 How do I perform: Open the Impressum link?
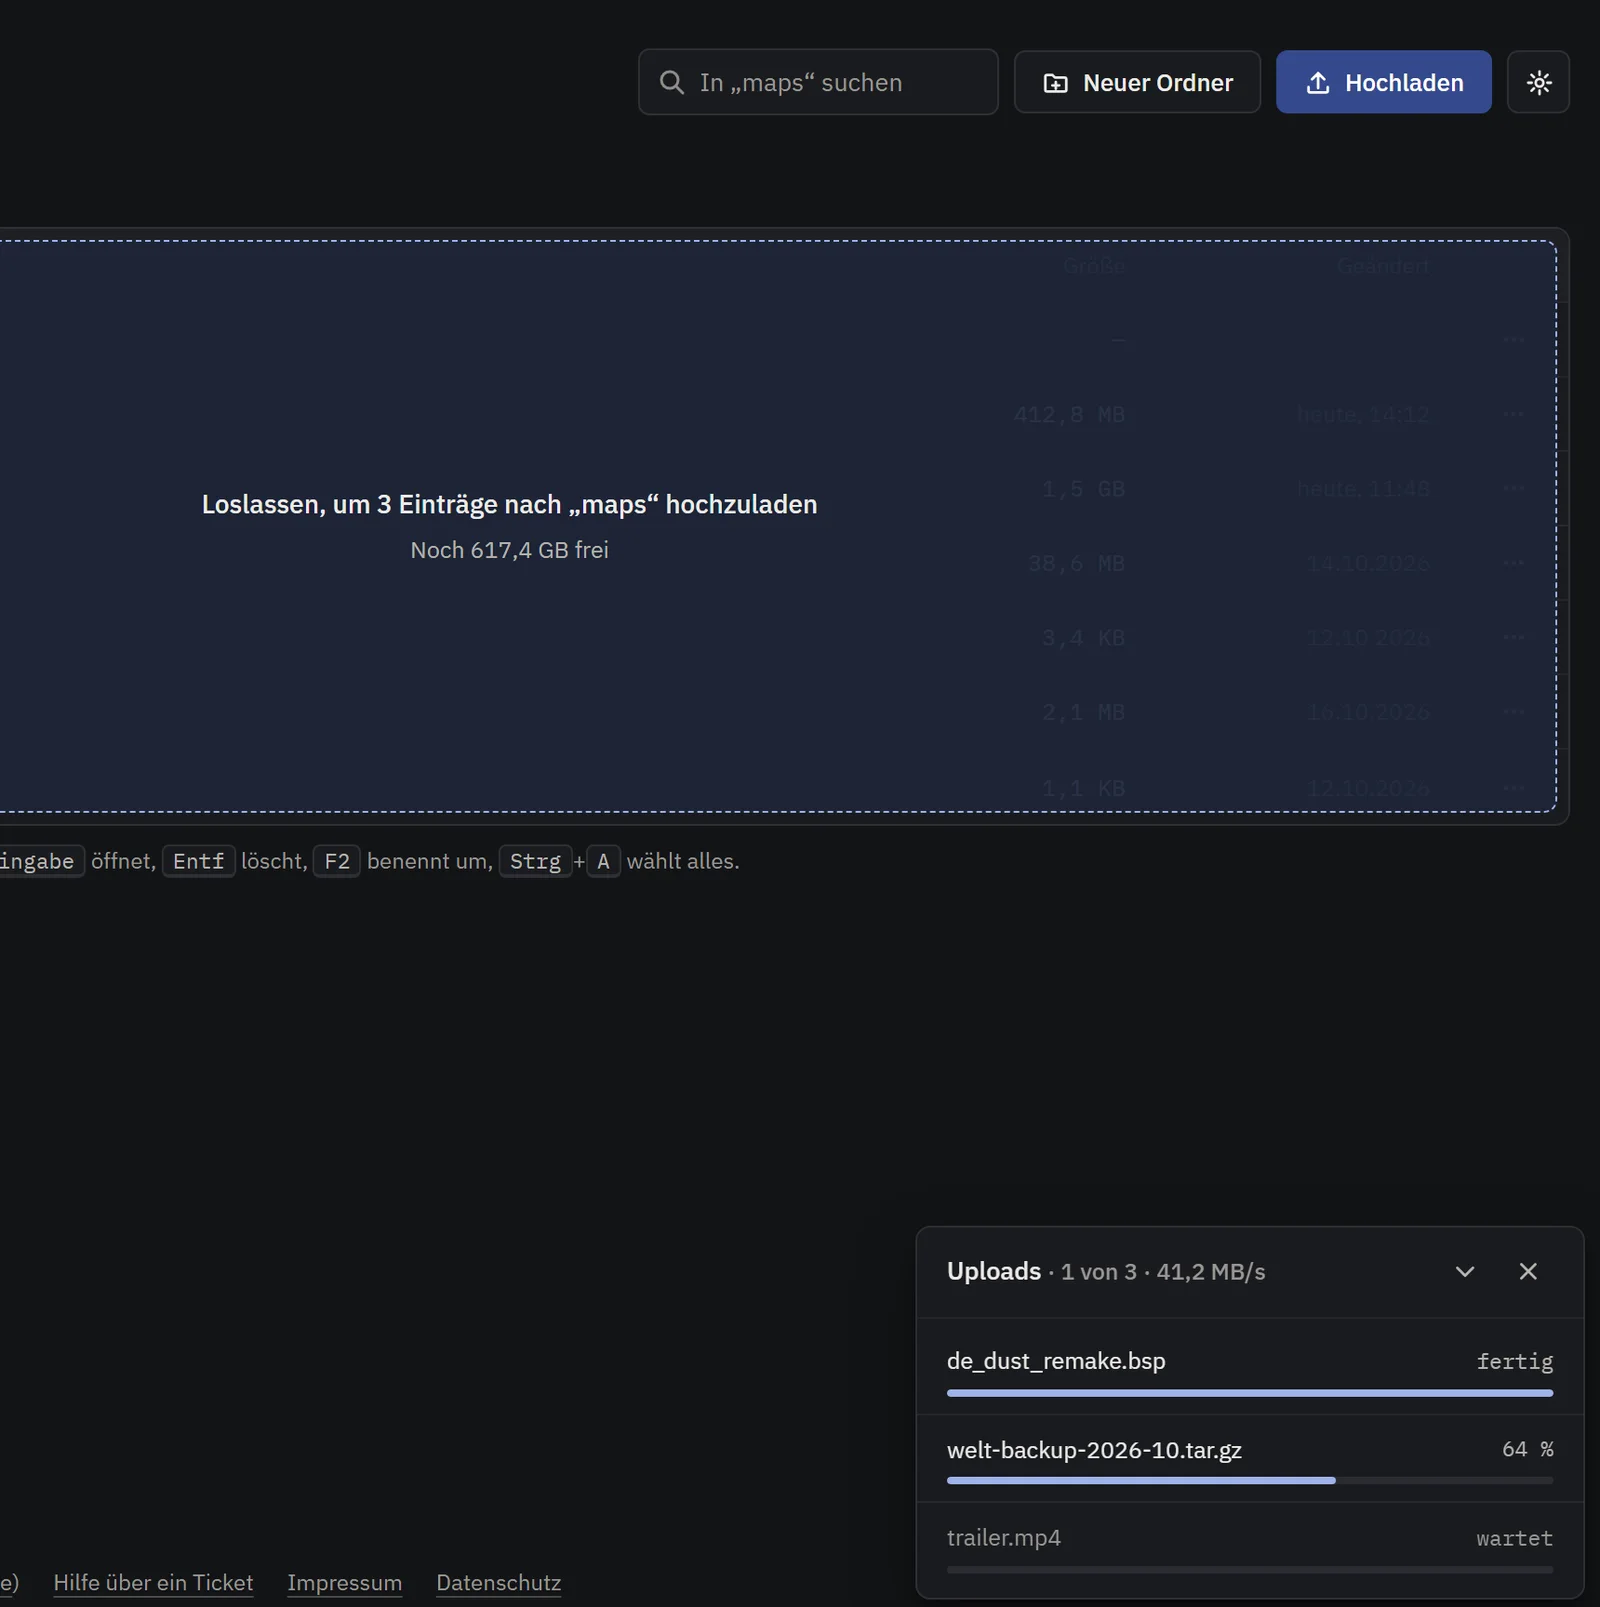(344, 1582)
